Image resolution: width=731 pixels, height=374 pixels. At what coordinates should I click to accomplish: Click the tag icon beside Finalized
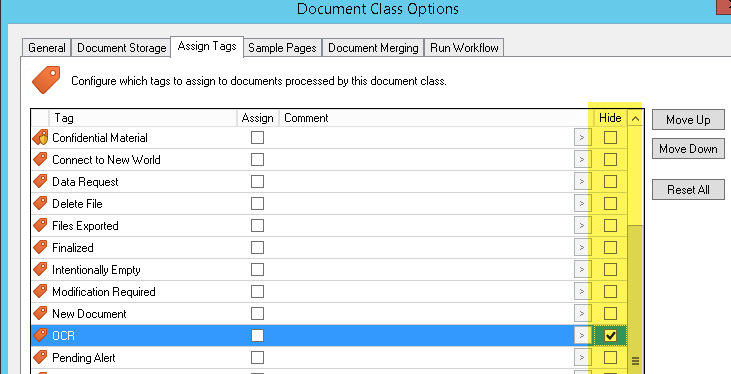coord(41,247)
